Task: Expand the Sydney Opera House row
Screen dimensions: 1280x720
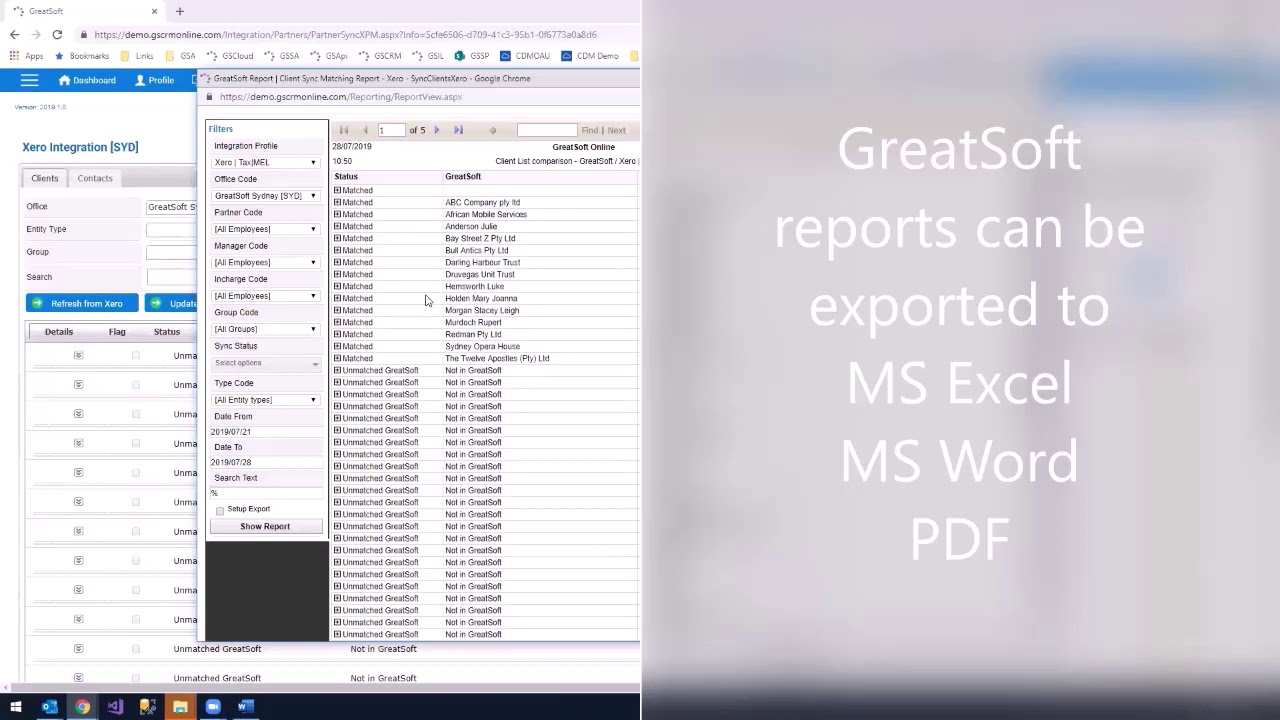Action: (337, 346)
